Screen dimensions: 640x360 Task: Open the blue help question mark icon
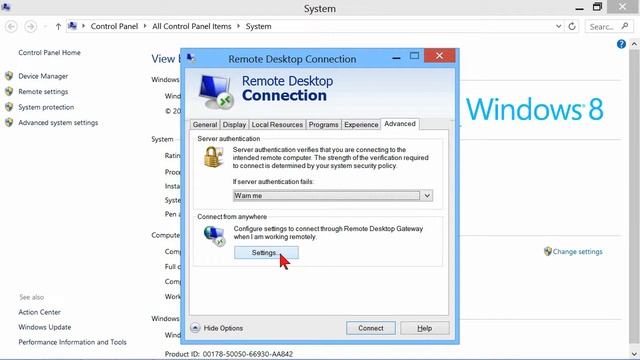coord(621,44)
